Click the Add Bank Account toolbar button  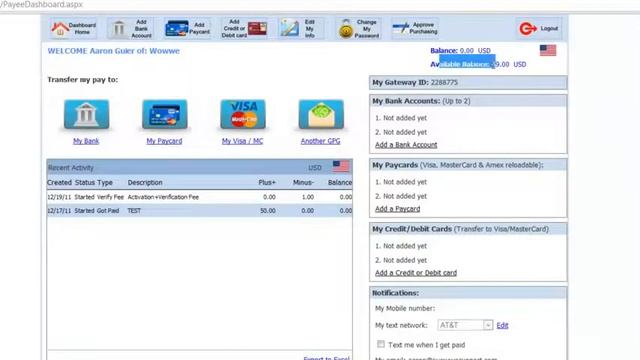[x=131, y=29]
